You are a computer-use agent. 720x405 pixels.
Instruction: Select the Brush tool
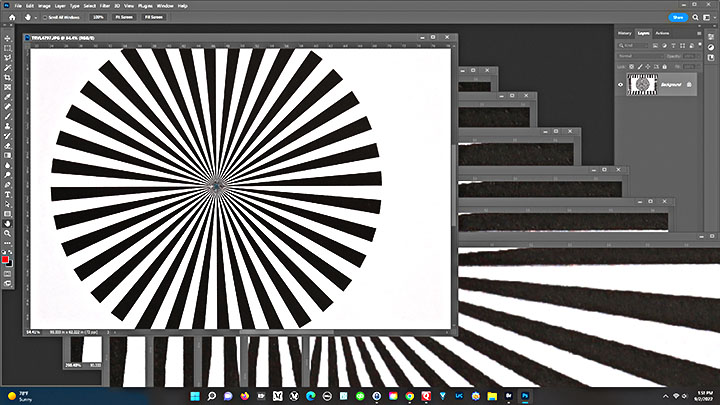coord(7,116)
